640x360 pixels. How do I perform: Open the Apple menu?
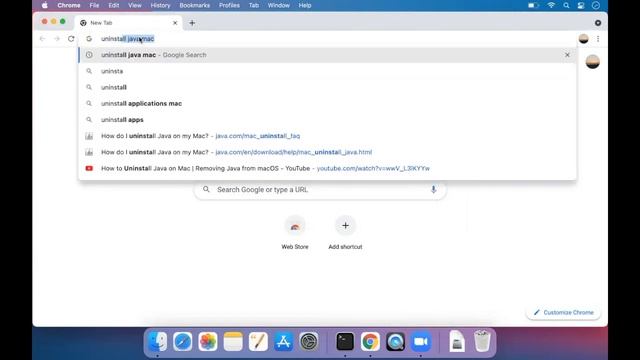point(45,5)
